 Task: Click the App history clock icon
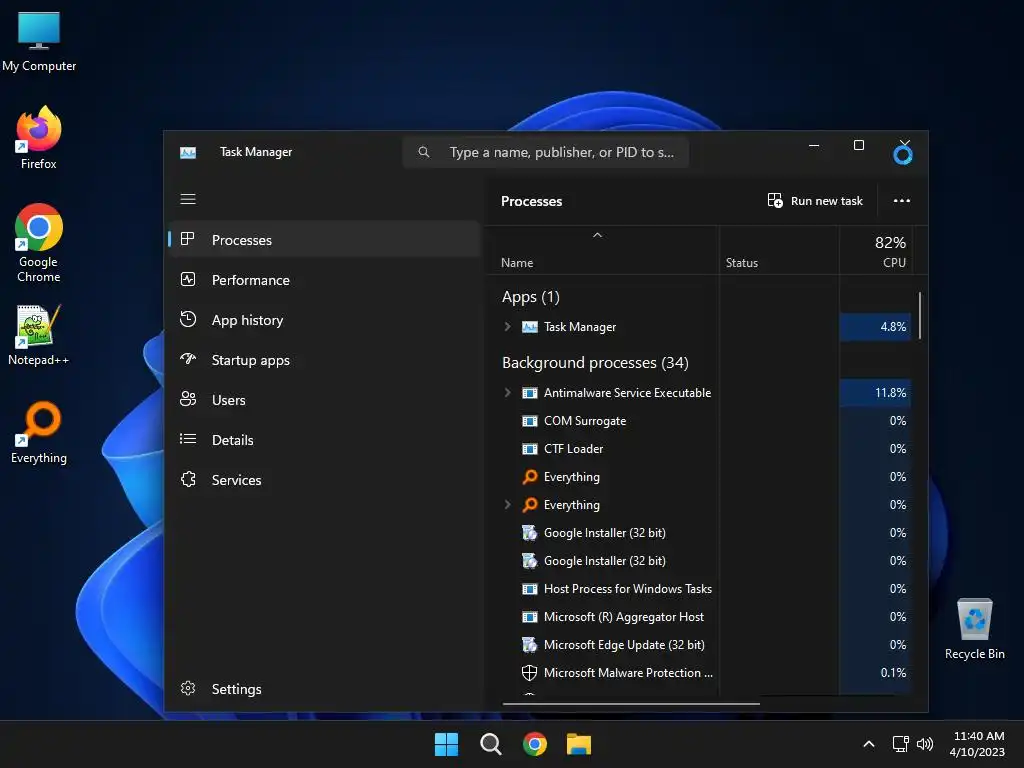point(188,319)
